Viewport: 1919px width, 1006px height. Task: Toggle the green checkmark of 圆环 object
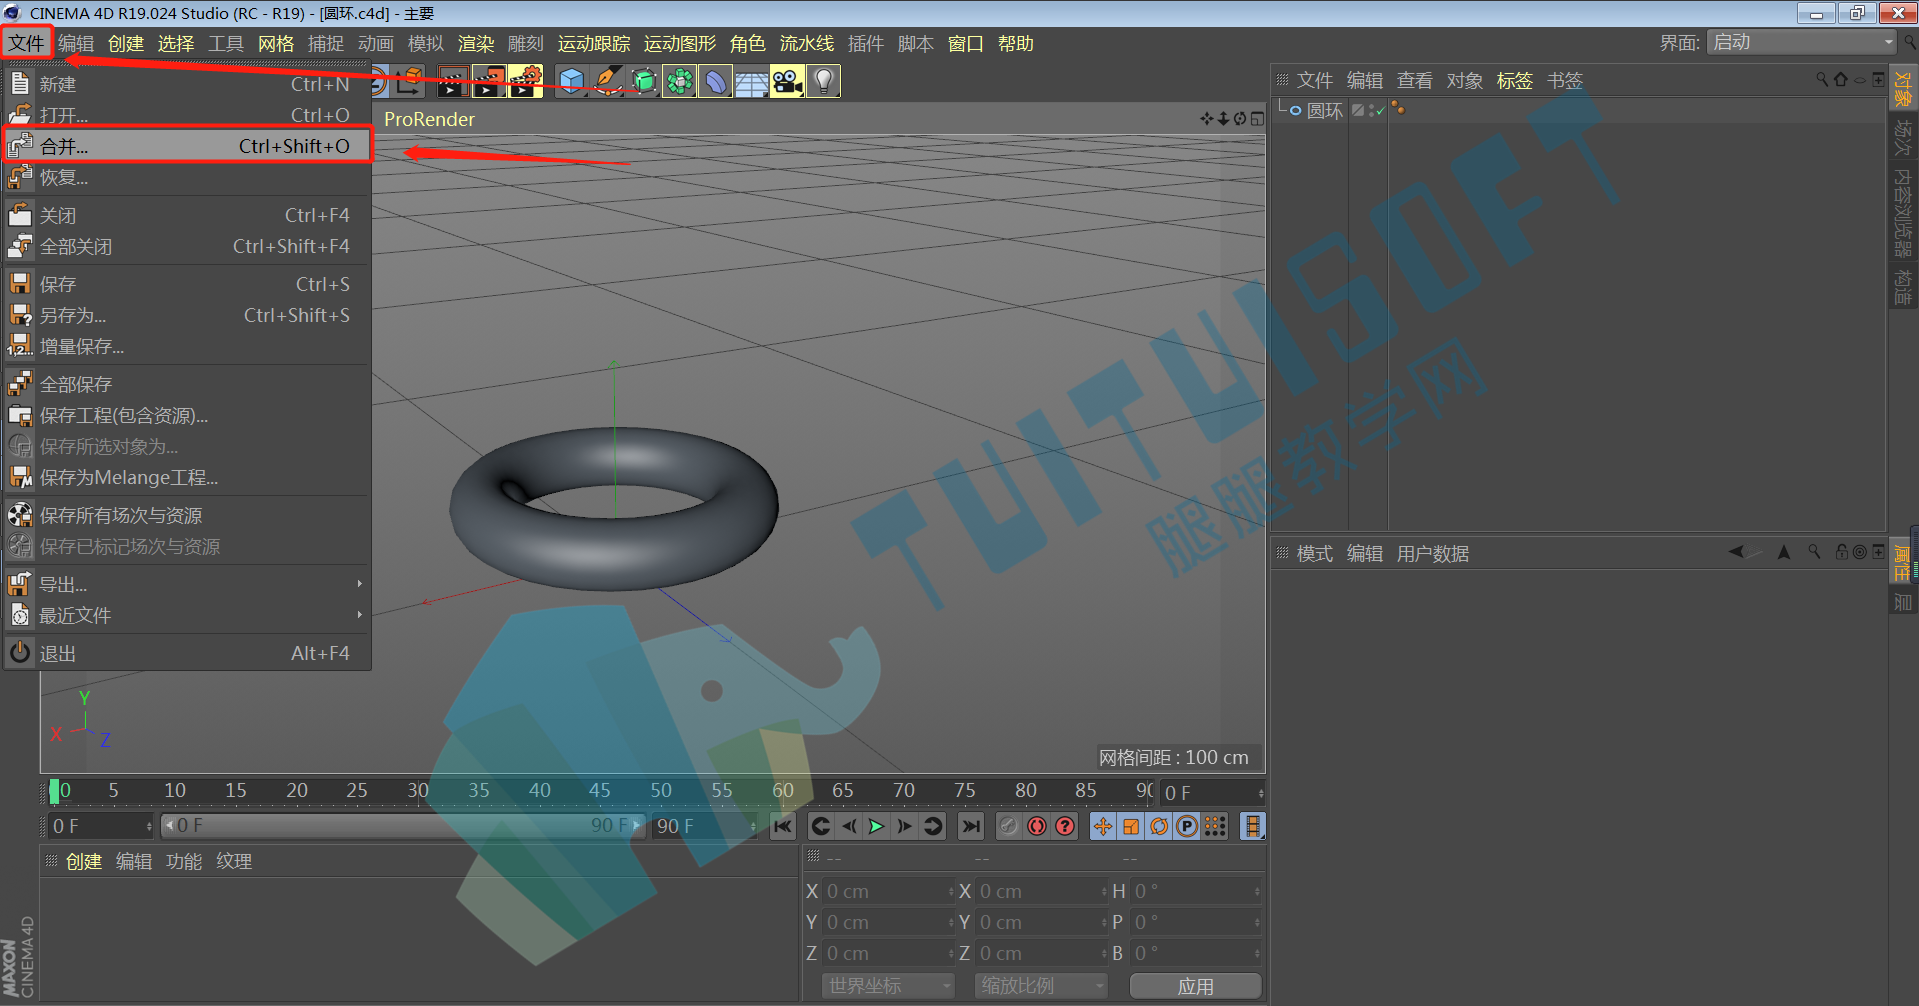point(1380,110)
